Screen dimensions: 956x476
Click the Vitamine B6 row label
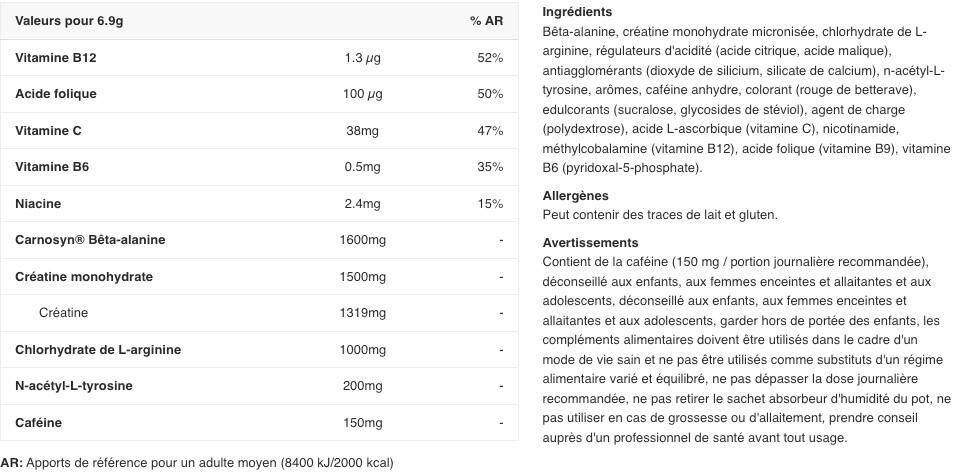(x=52, y=167)
